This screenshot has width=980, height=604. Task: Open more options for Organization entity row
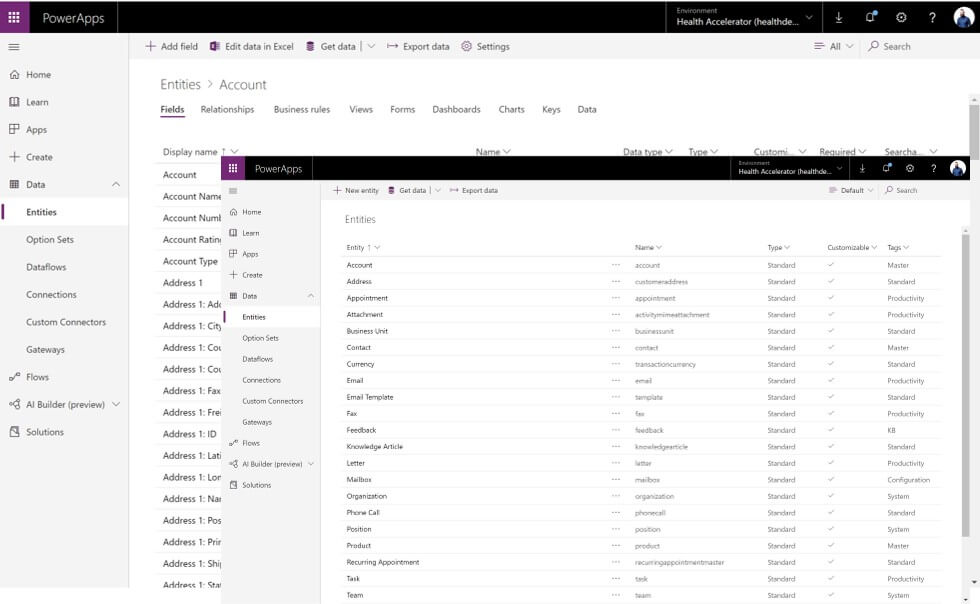coord(616,496)
